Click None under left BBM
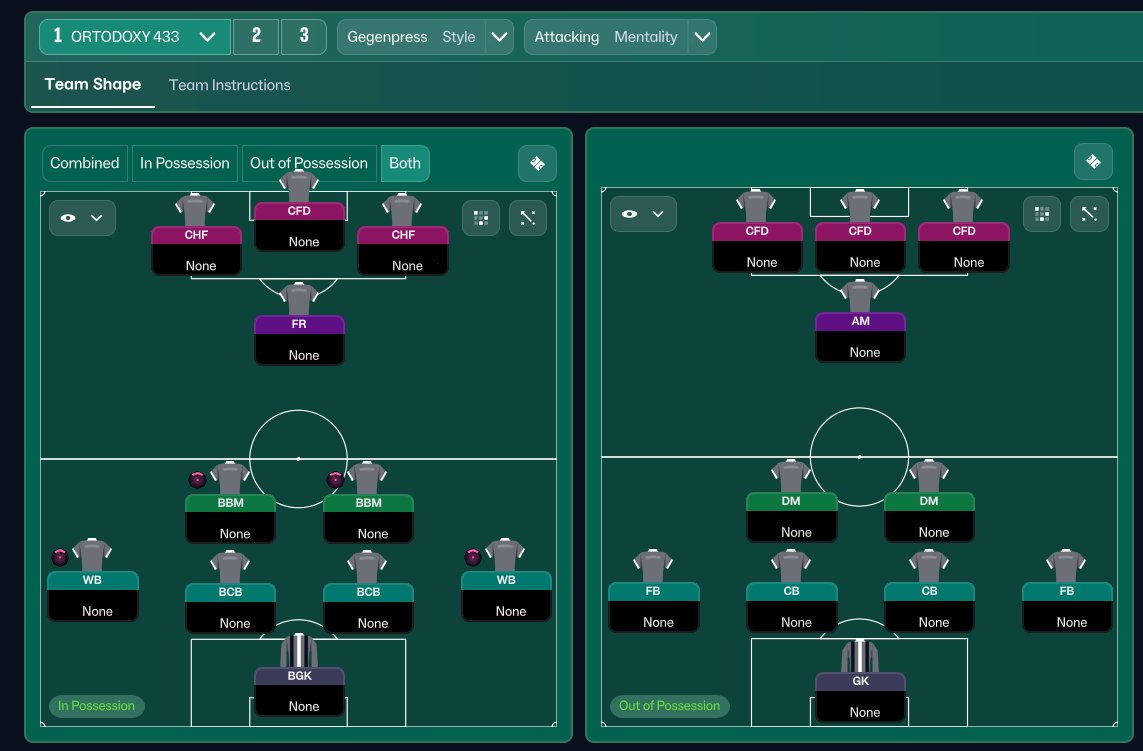The height and width of the screenshot is (751, 1143). coord(235,534)
